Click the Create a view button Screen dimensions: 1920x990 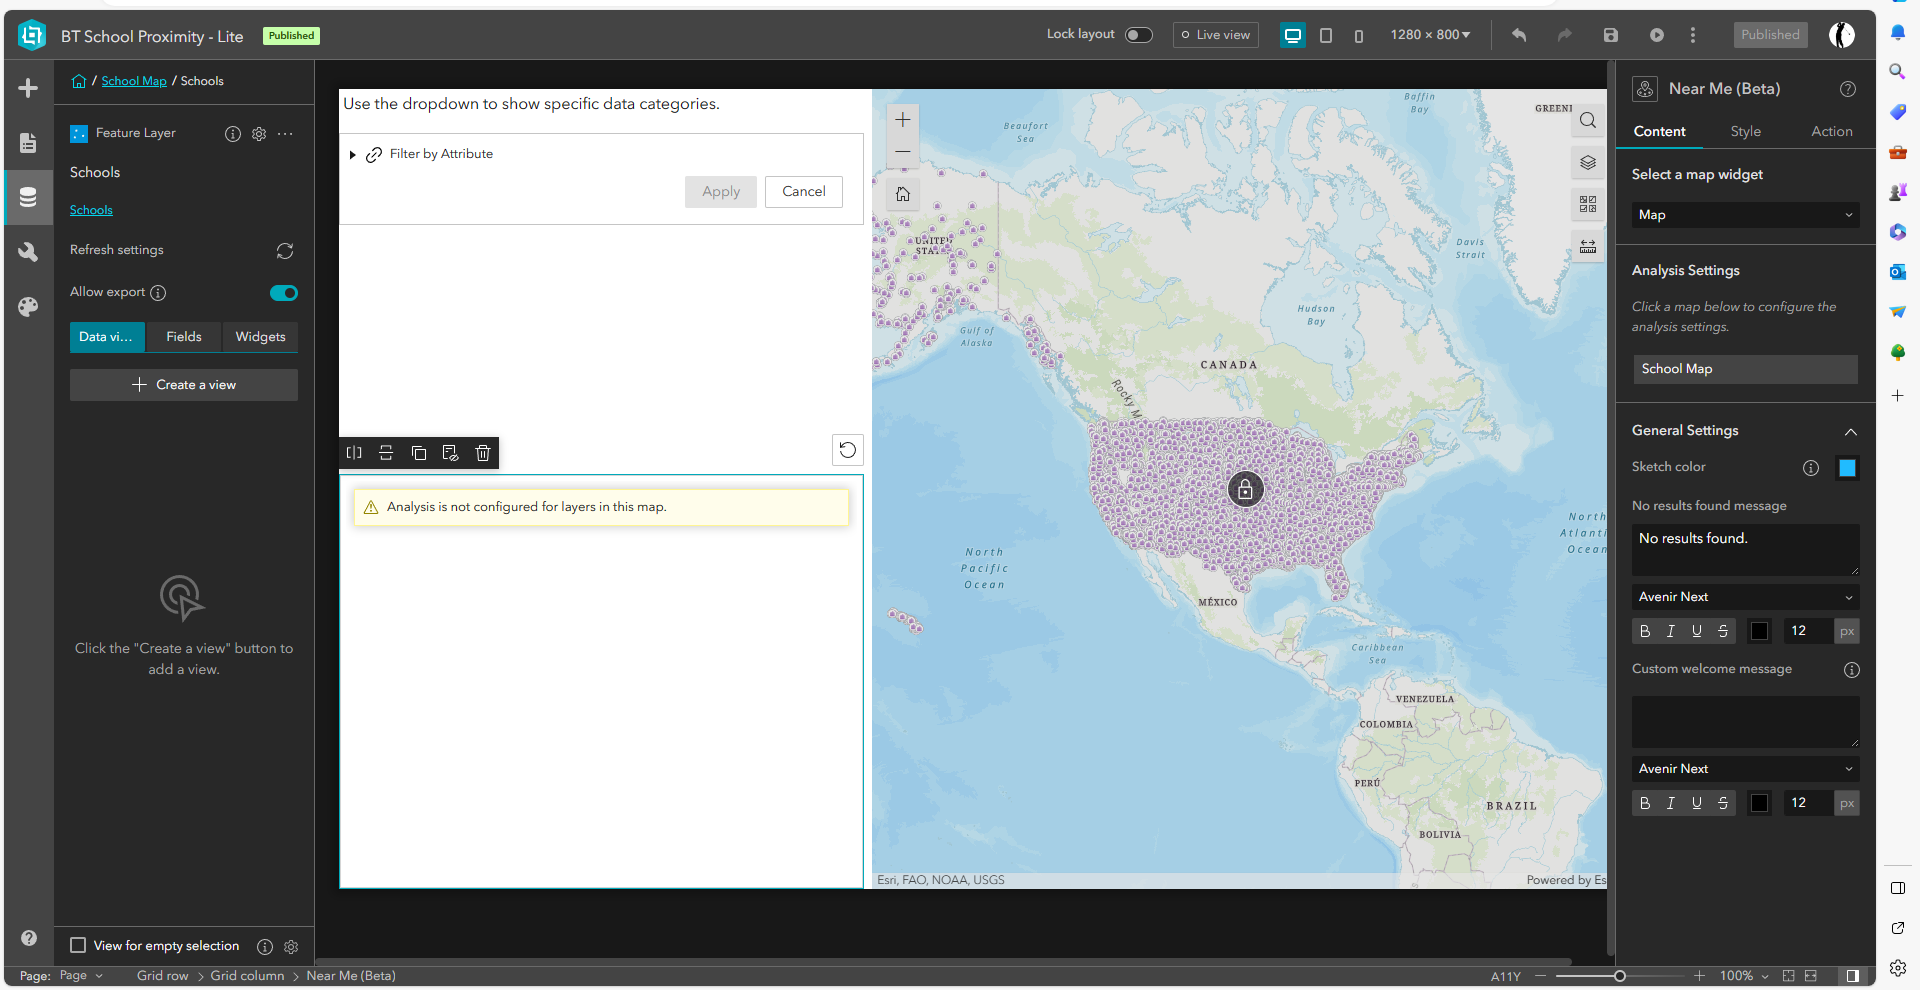pyautogui.click(x=184, y=385)
